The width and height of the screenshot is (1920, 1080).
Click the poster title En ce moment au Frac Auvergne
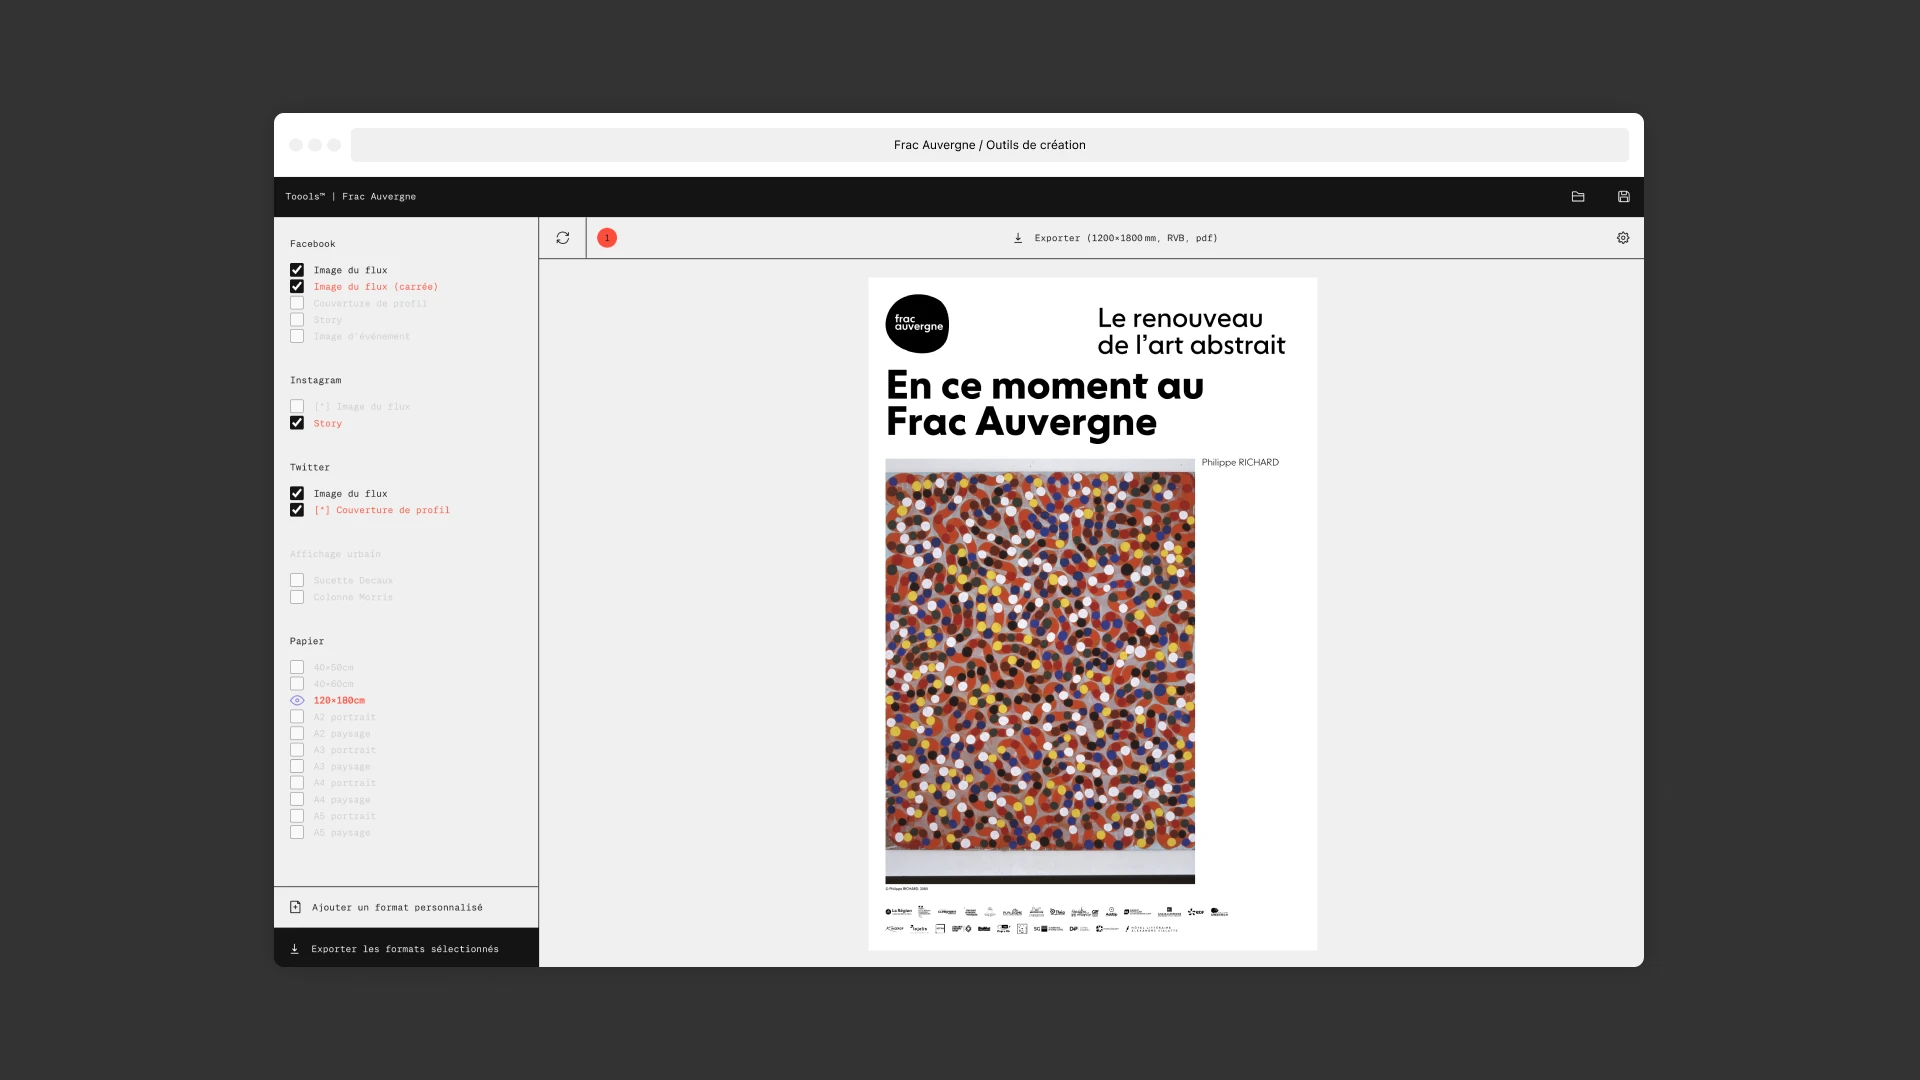click(x=1045, y=404)
